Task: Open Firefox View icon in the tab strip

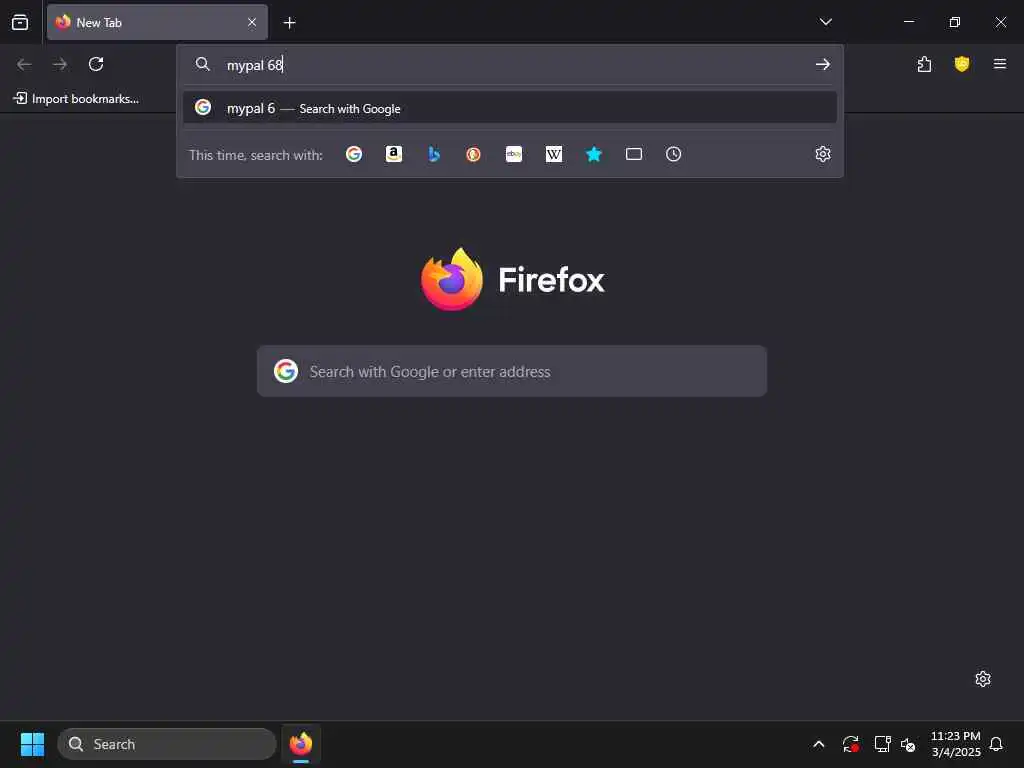Action: [20, 22]
